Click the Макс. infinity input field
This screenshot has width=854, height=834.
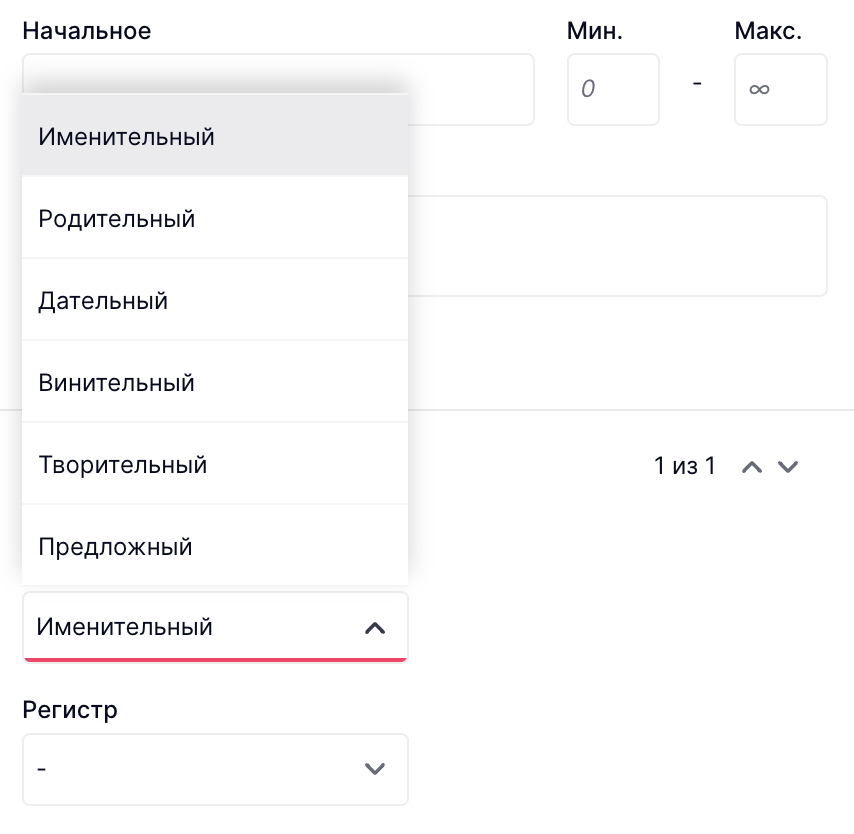780,89
